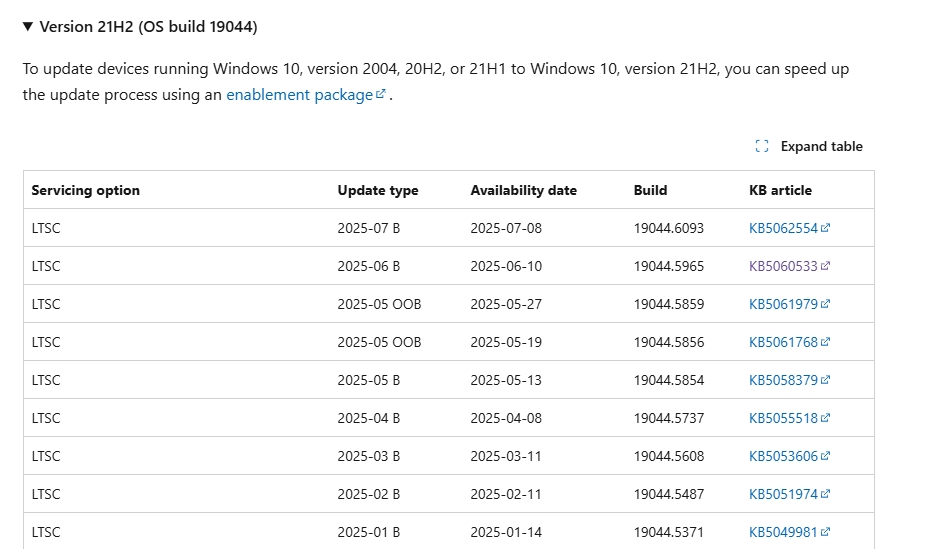
Task: Click the Update type column header
Action: coord(378,190)
